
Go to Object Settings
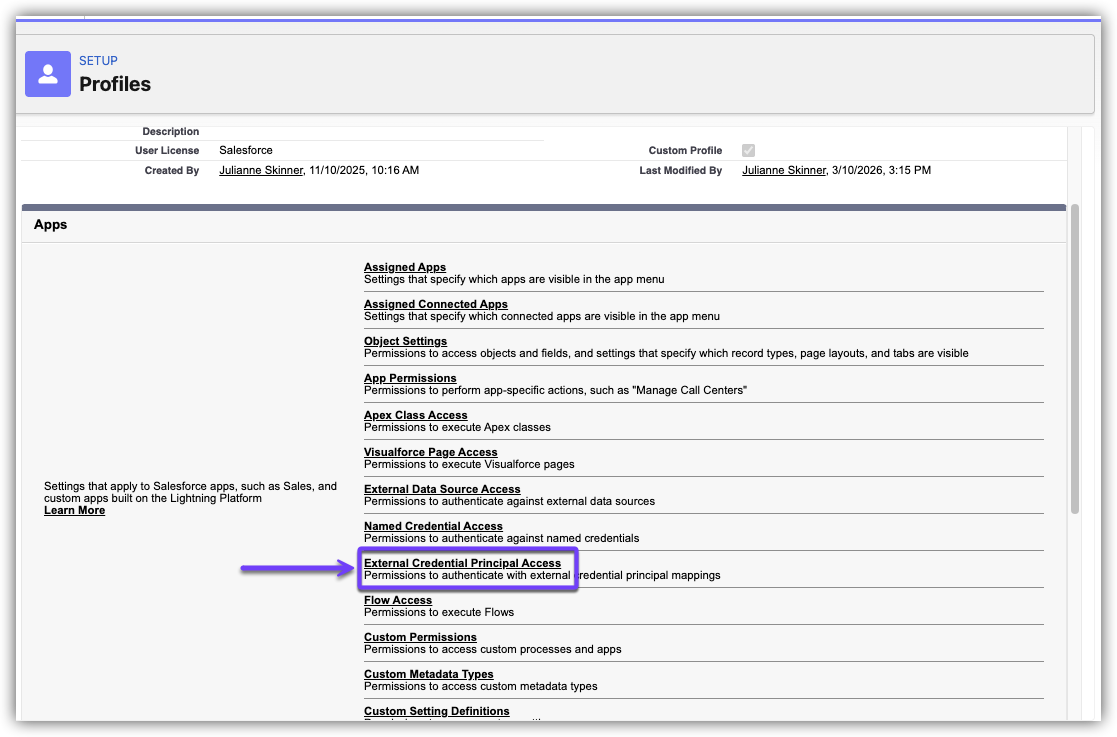point(405,341)
